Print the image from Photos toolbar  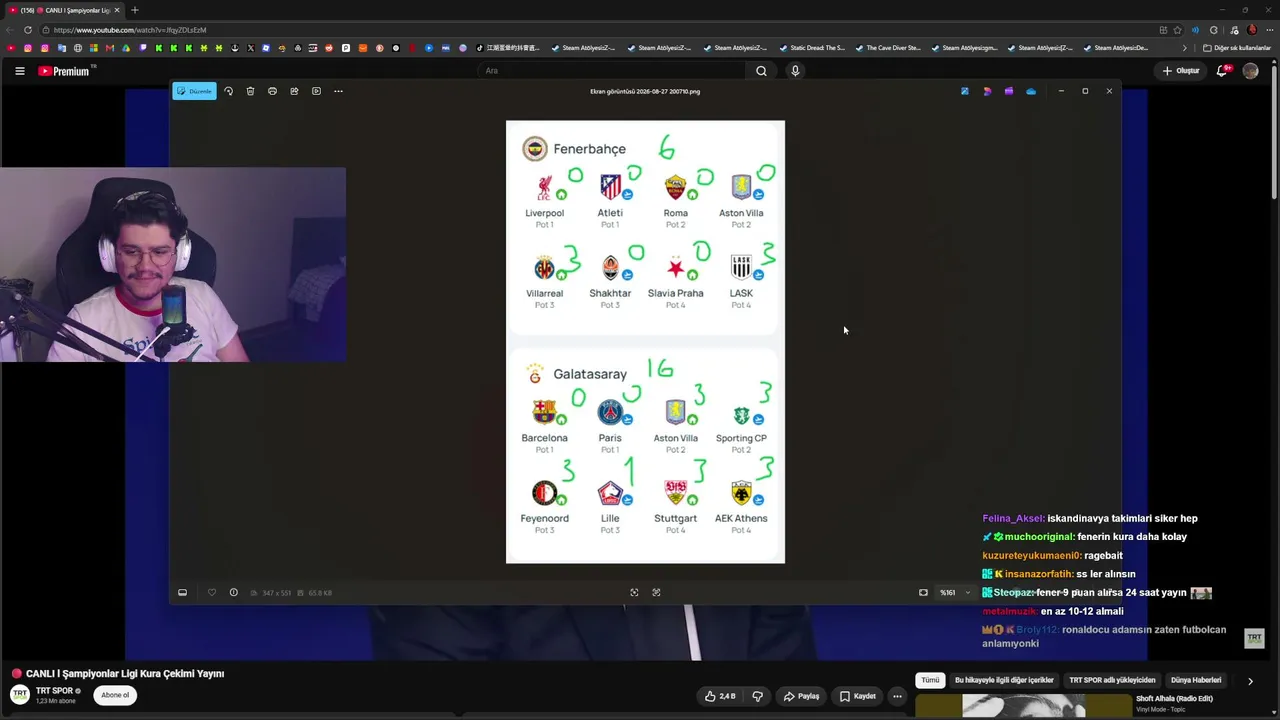272,91
